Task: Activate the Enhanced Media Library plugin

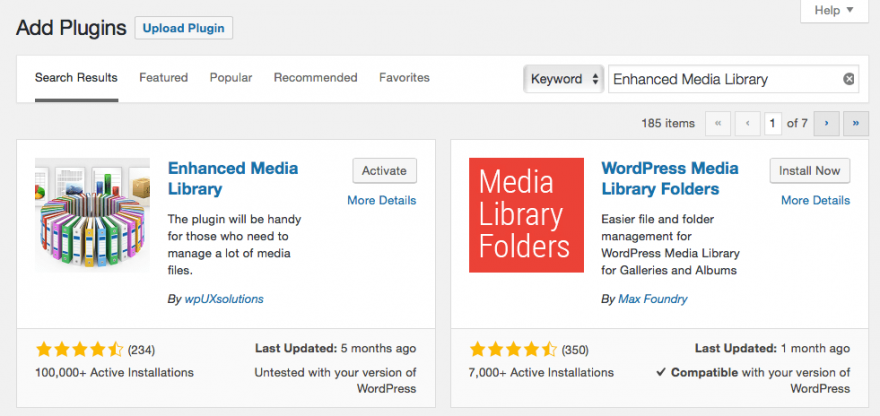Action: [x=384, y=171]
